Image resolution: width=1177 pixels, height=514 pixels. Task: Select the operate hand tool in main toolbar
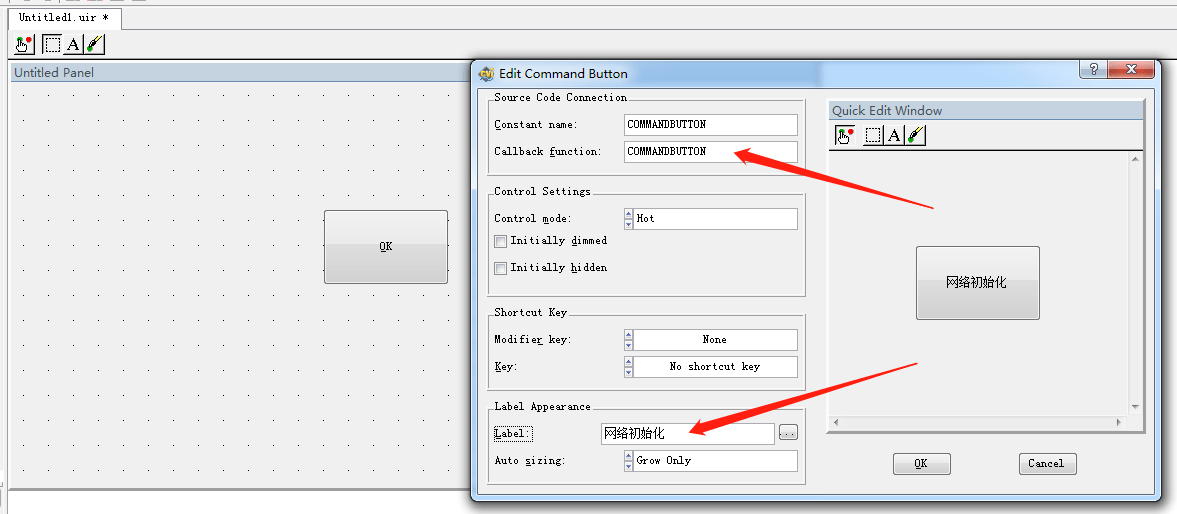[24, 44]
